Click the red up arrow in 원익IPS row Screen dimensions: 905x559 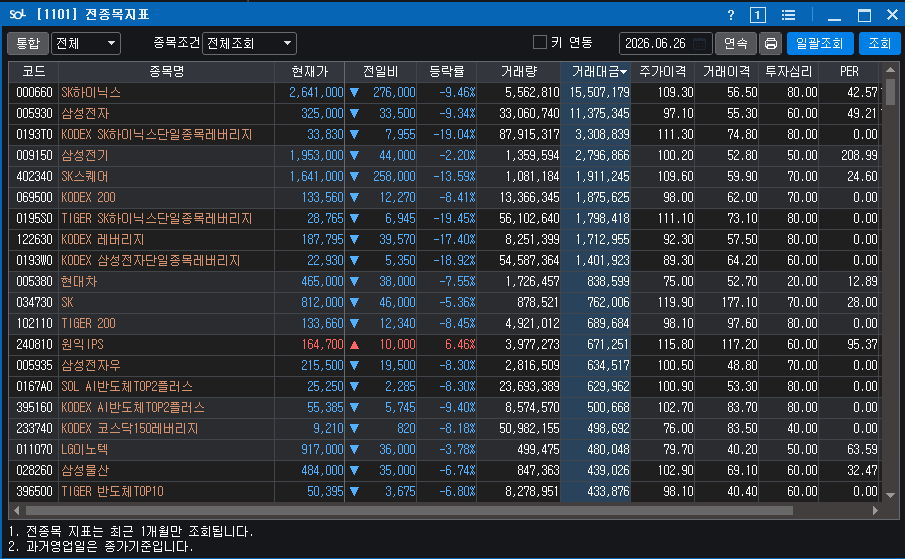(354, 345)
